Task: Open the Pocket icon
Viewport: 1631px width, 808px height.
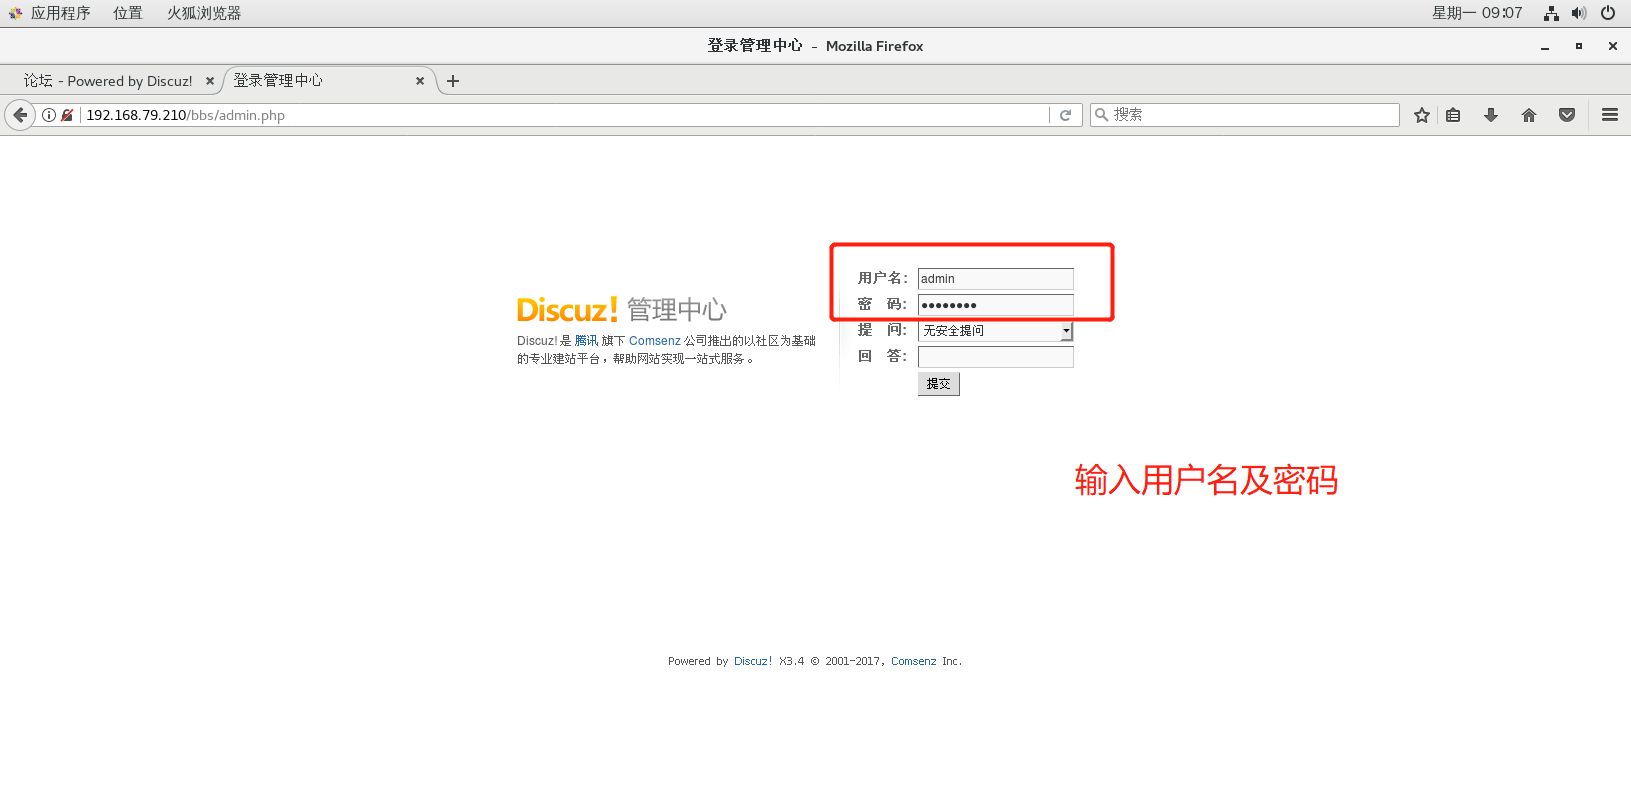Action: (x=1567, y=115)
